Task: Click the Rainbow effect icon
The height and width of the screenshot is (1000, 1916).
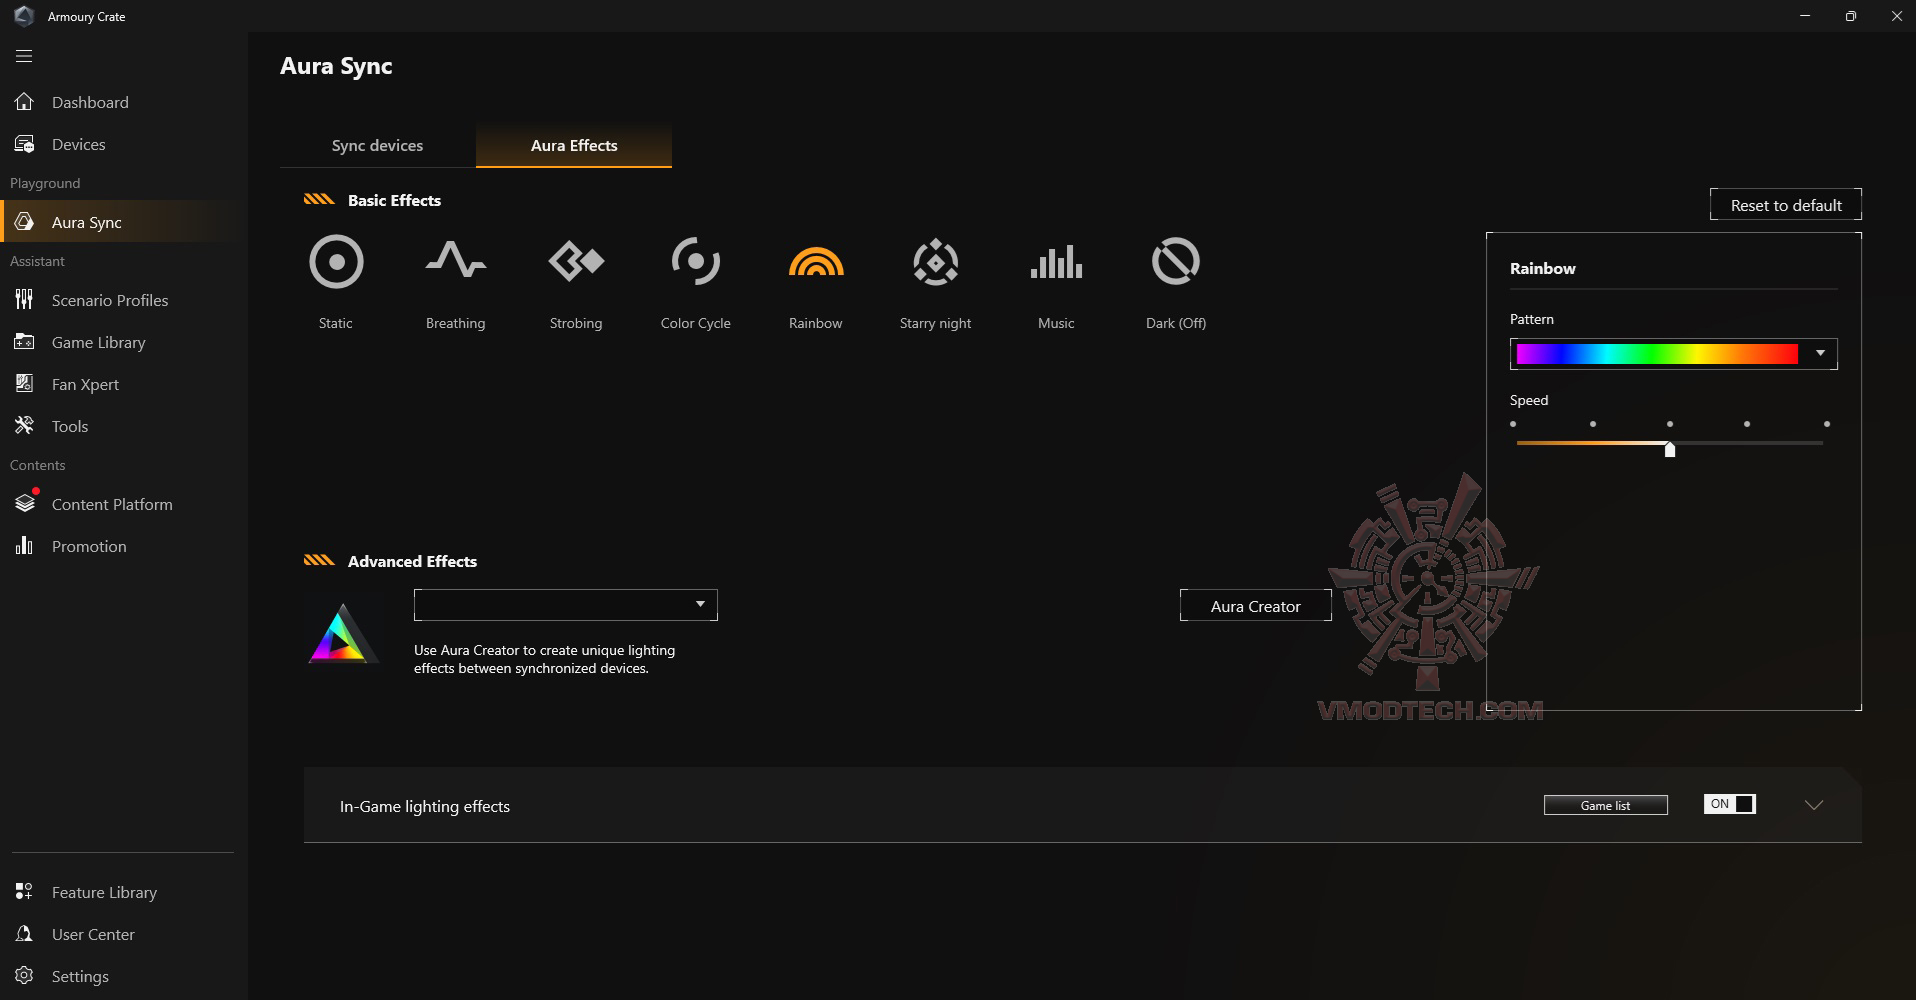Action: click(816, 262)
